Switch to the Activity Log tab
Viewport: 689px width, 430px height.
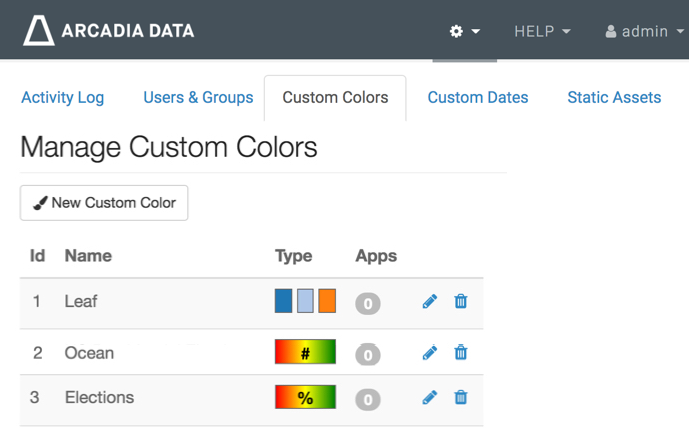(62, 97)
